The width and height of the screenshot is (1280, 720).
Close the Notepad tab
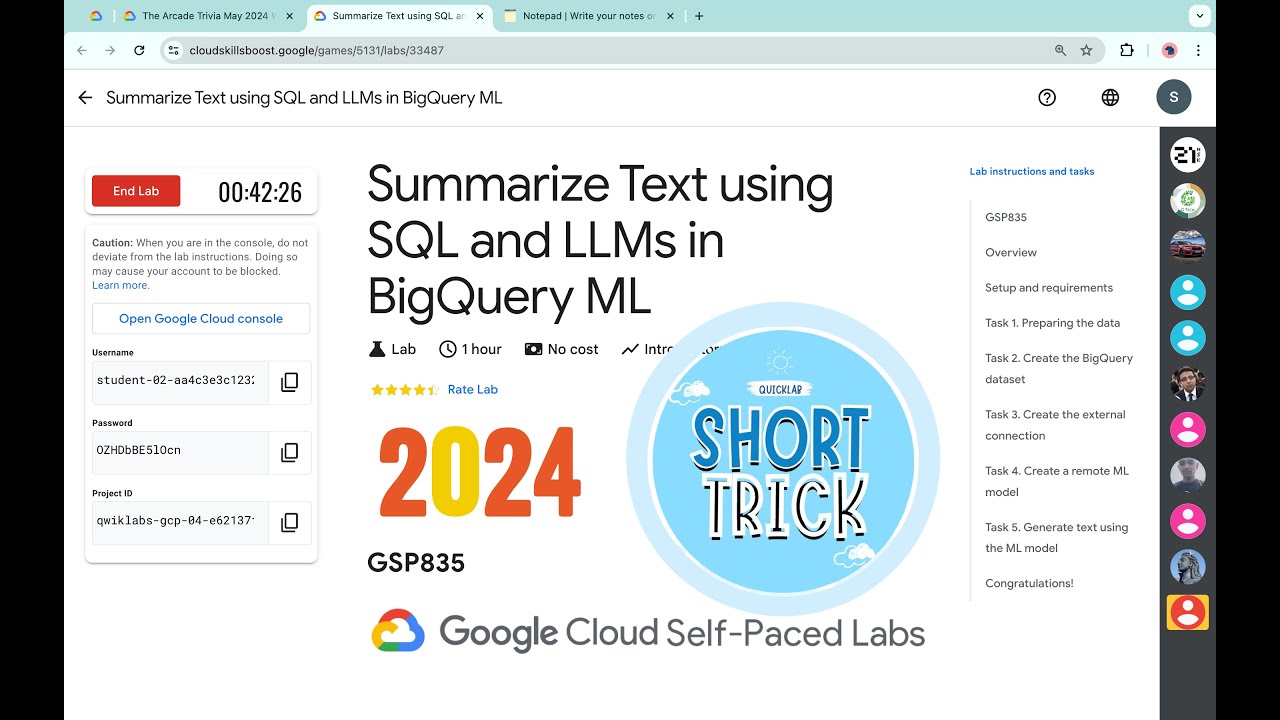(670, 16)
